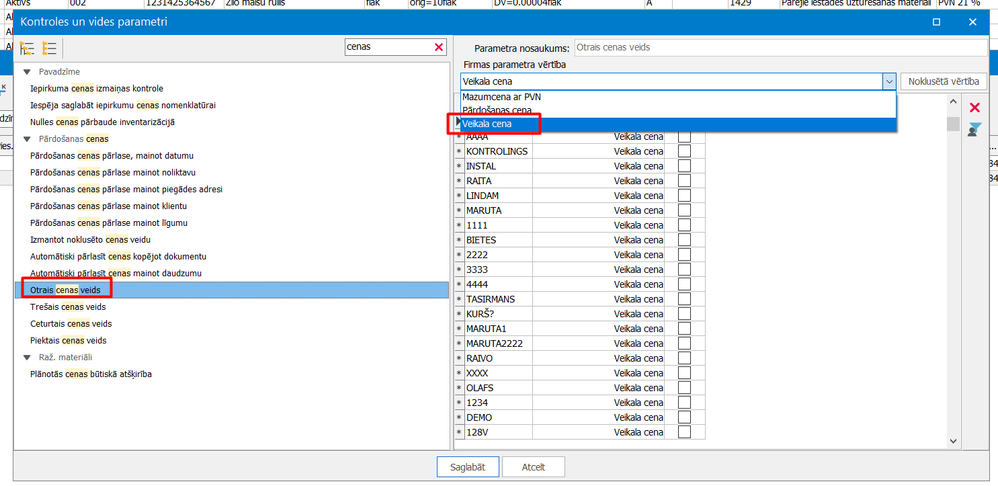Click the Noklusētā vērtība button
The height and width of the screenshot is (486, 998).
pos(944,81)
